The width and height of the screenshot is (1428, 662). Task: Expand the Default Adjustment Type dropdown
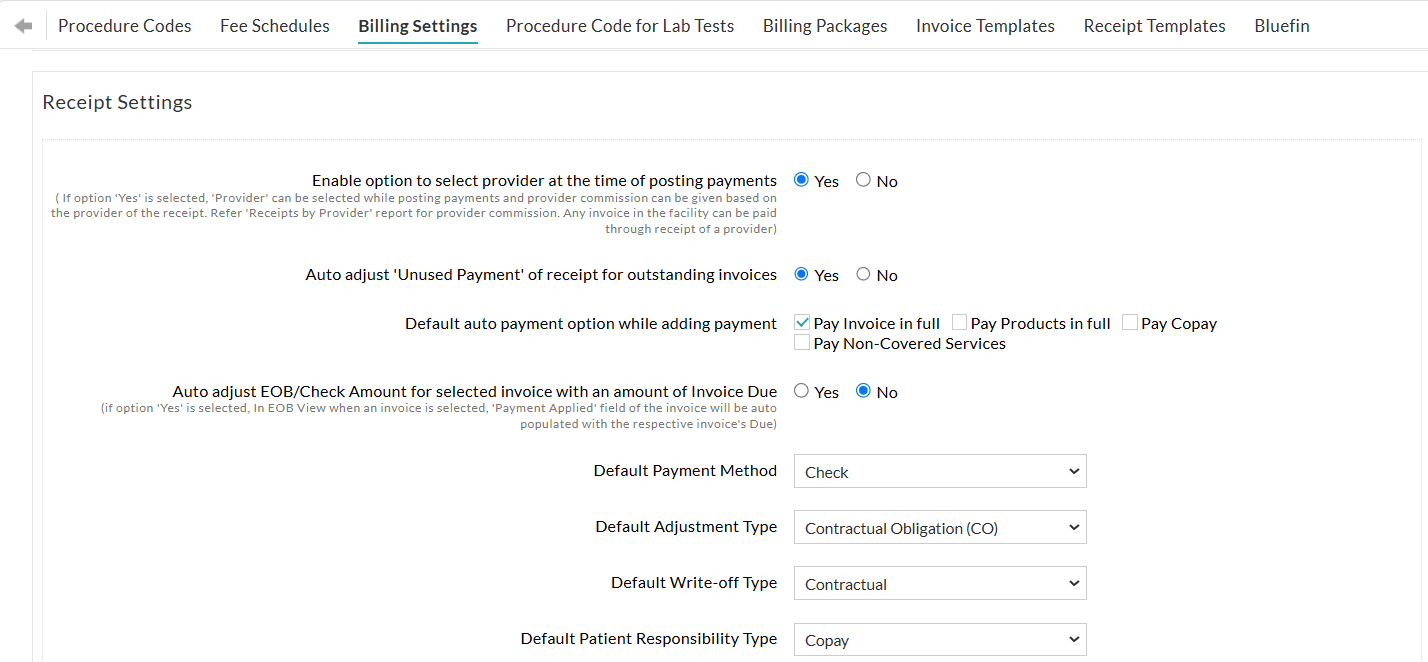(x=939, y=527)
